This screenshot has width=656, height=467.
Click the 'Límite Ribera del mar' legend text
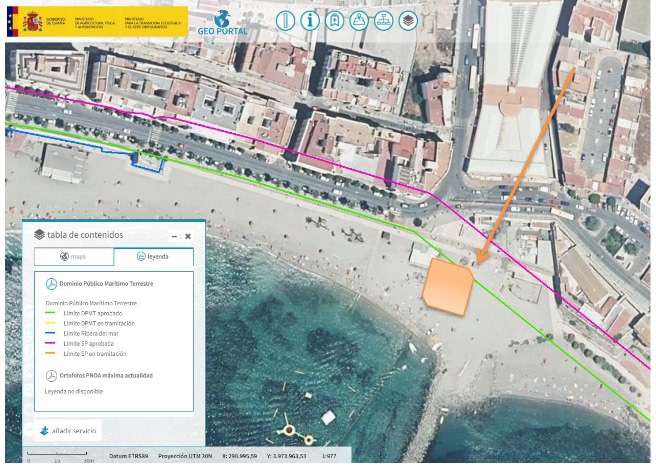tap(91, 334)
